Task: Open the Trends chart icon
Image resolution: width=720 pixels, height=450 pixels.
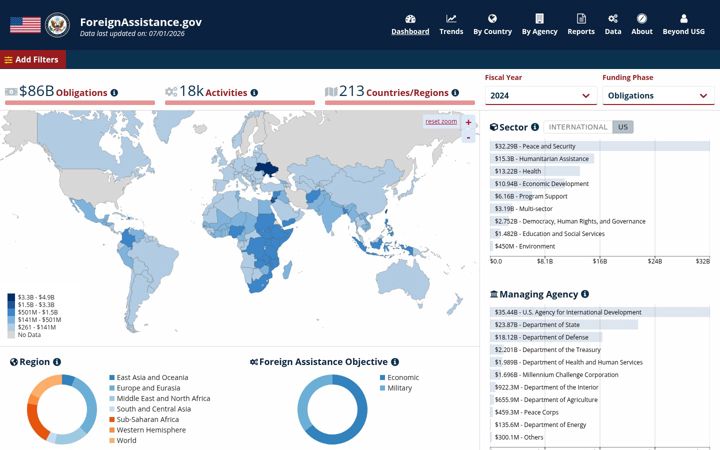Action: click(x=451, y=19)
